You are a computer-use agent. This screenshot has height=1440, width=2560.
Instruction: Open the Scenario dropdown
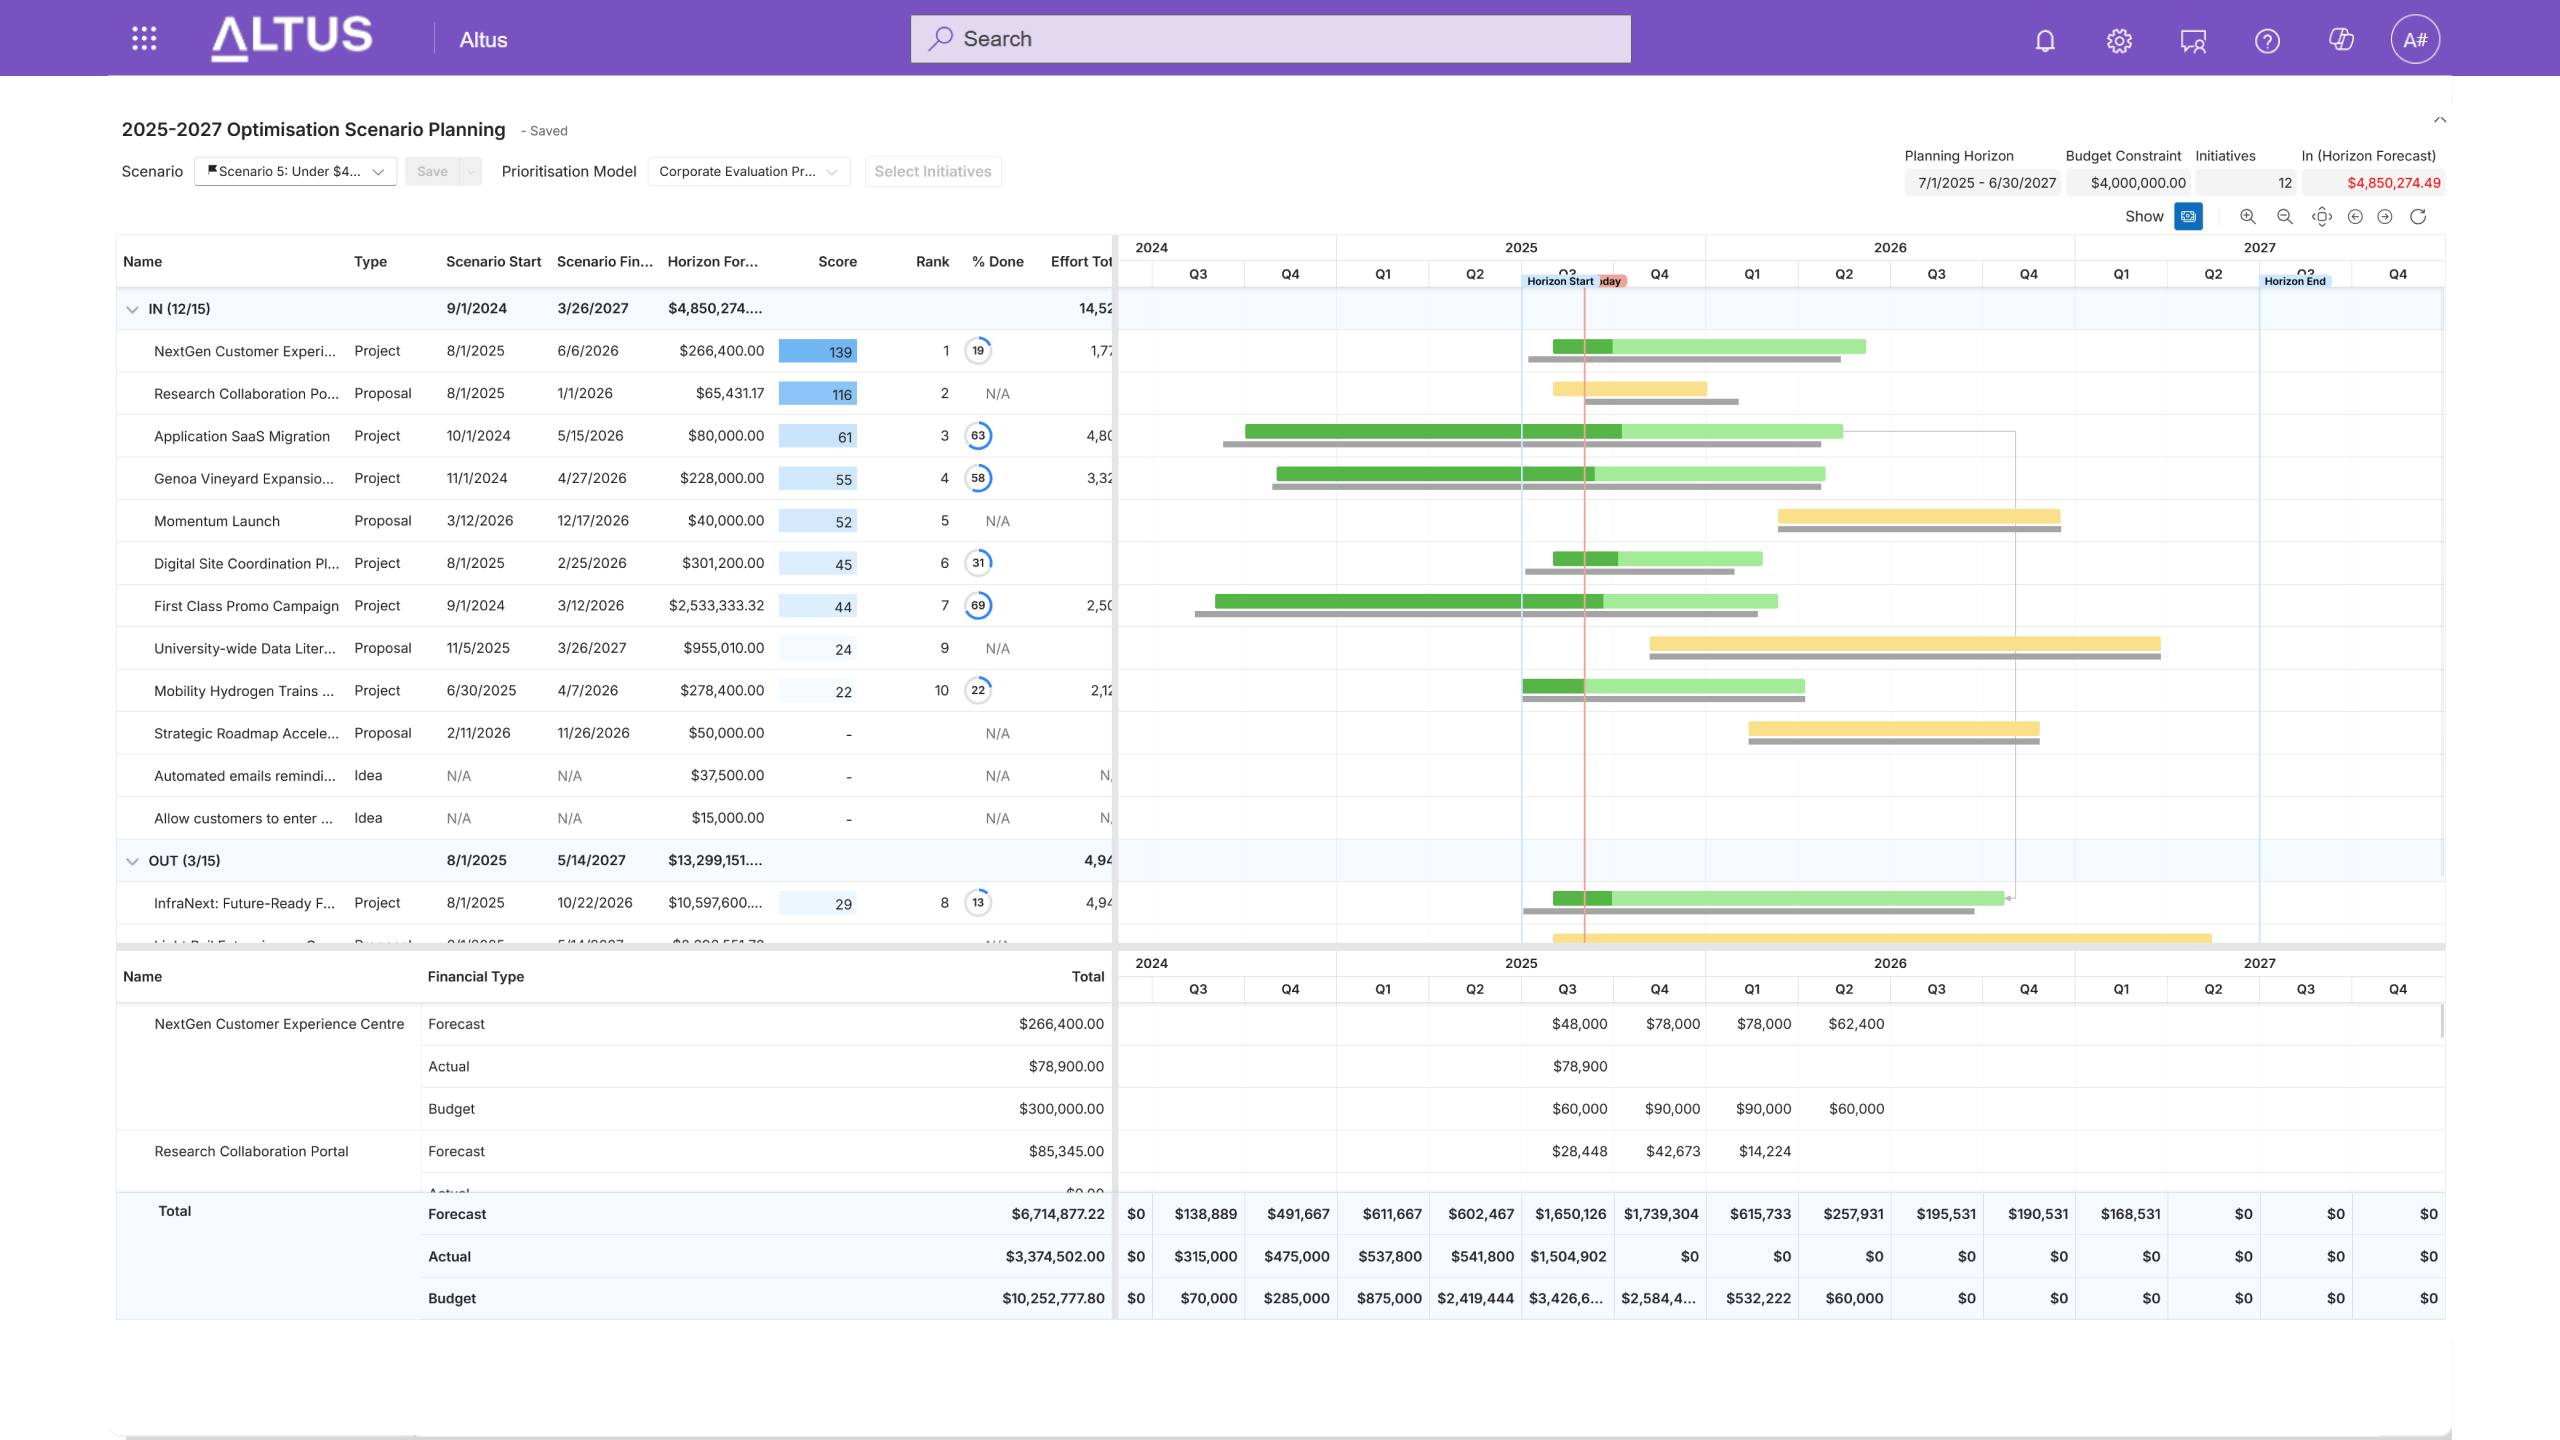pyautogui.click(x=295, y=171)
